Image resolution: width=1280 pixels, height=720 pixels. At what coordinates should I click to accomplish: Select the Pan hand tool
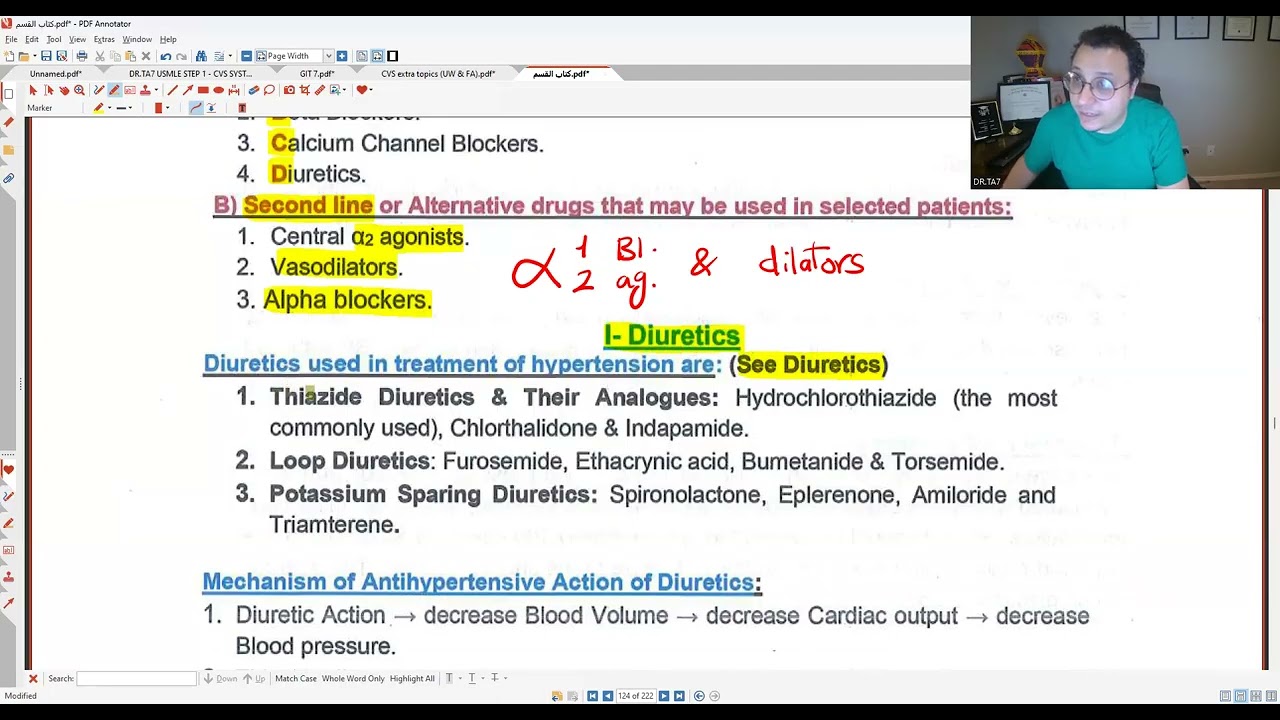coord(65,90)
